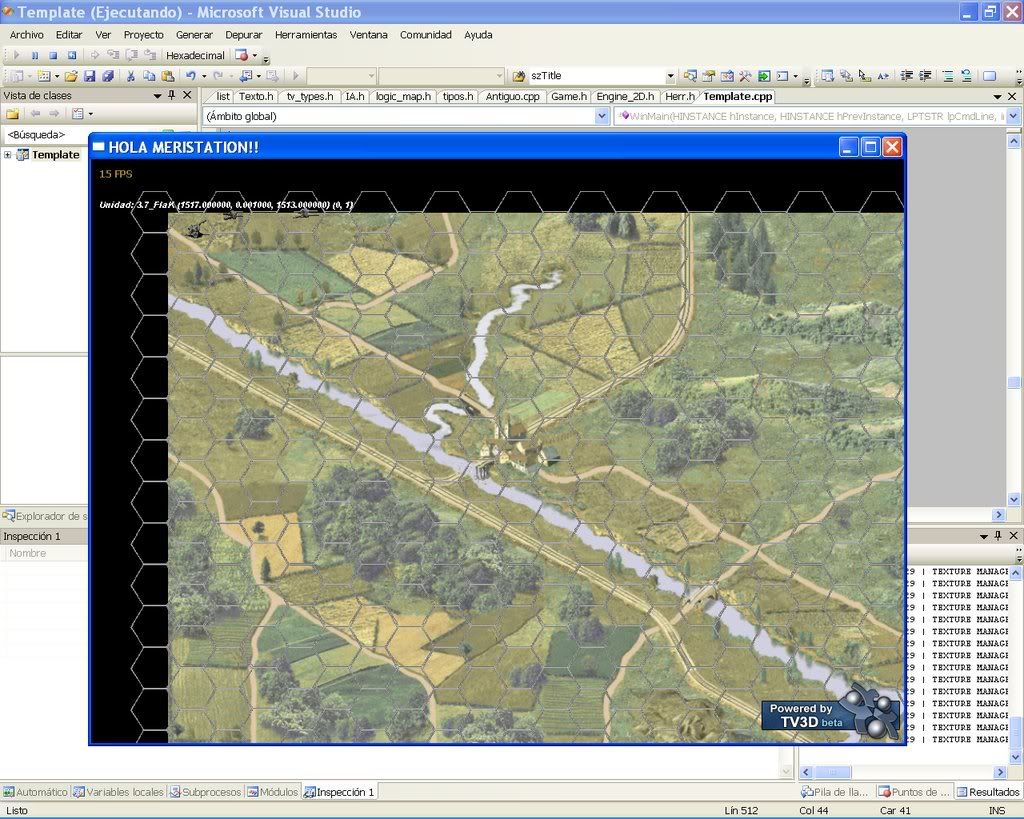Open the szTitle find combo dropdown
The height and width of the screenshot is (819, 1024).
[670, 76]
